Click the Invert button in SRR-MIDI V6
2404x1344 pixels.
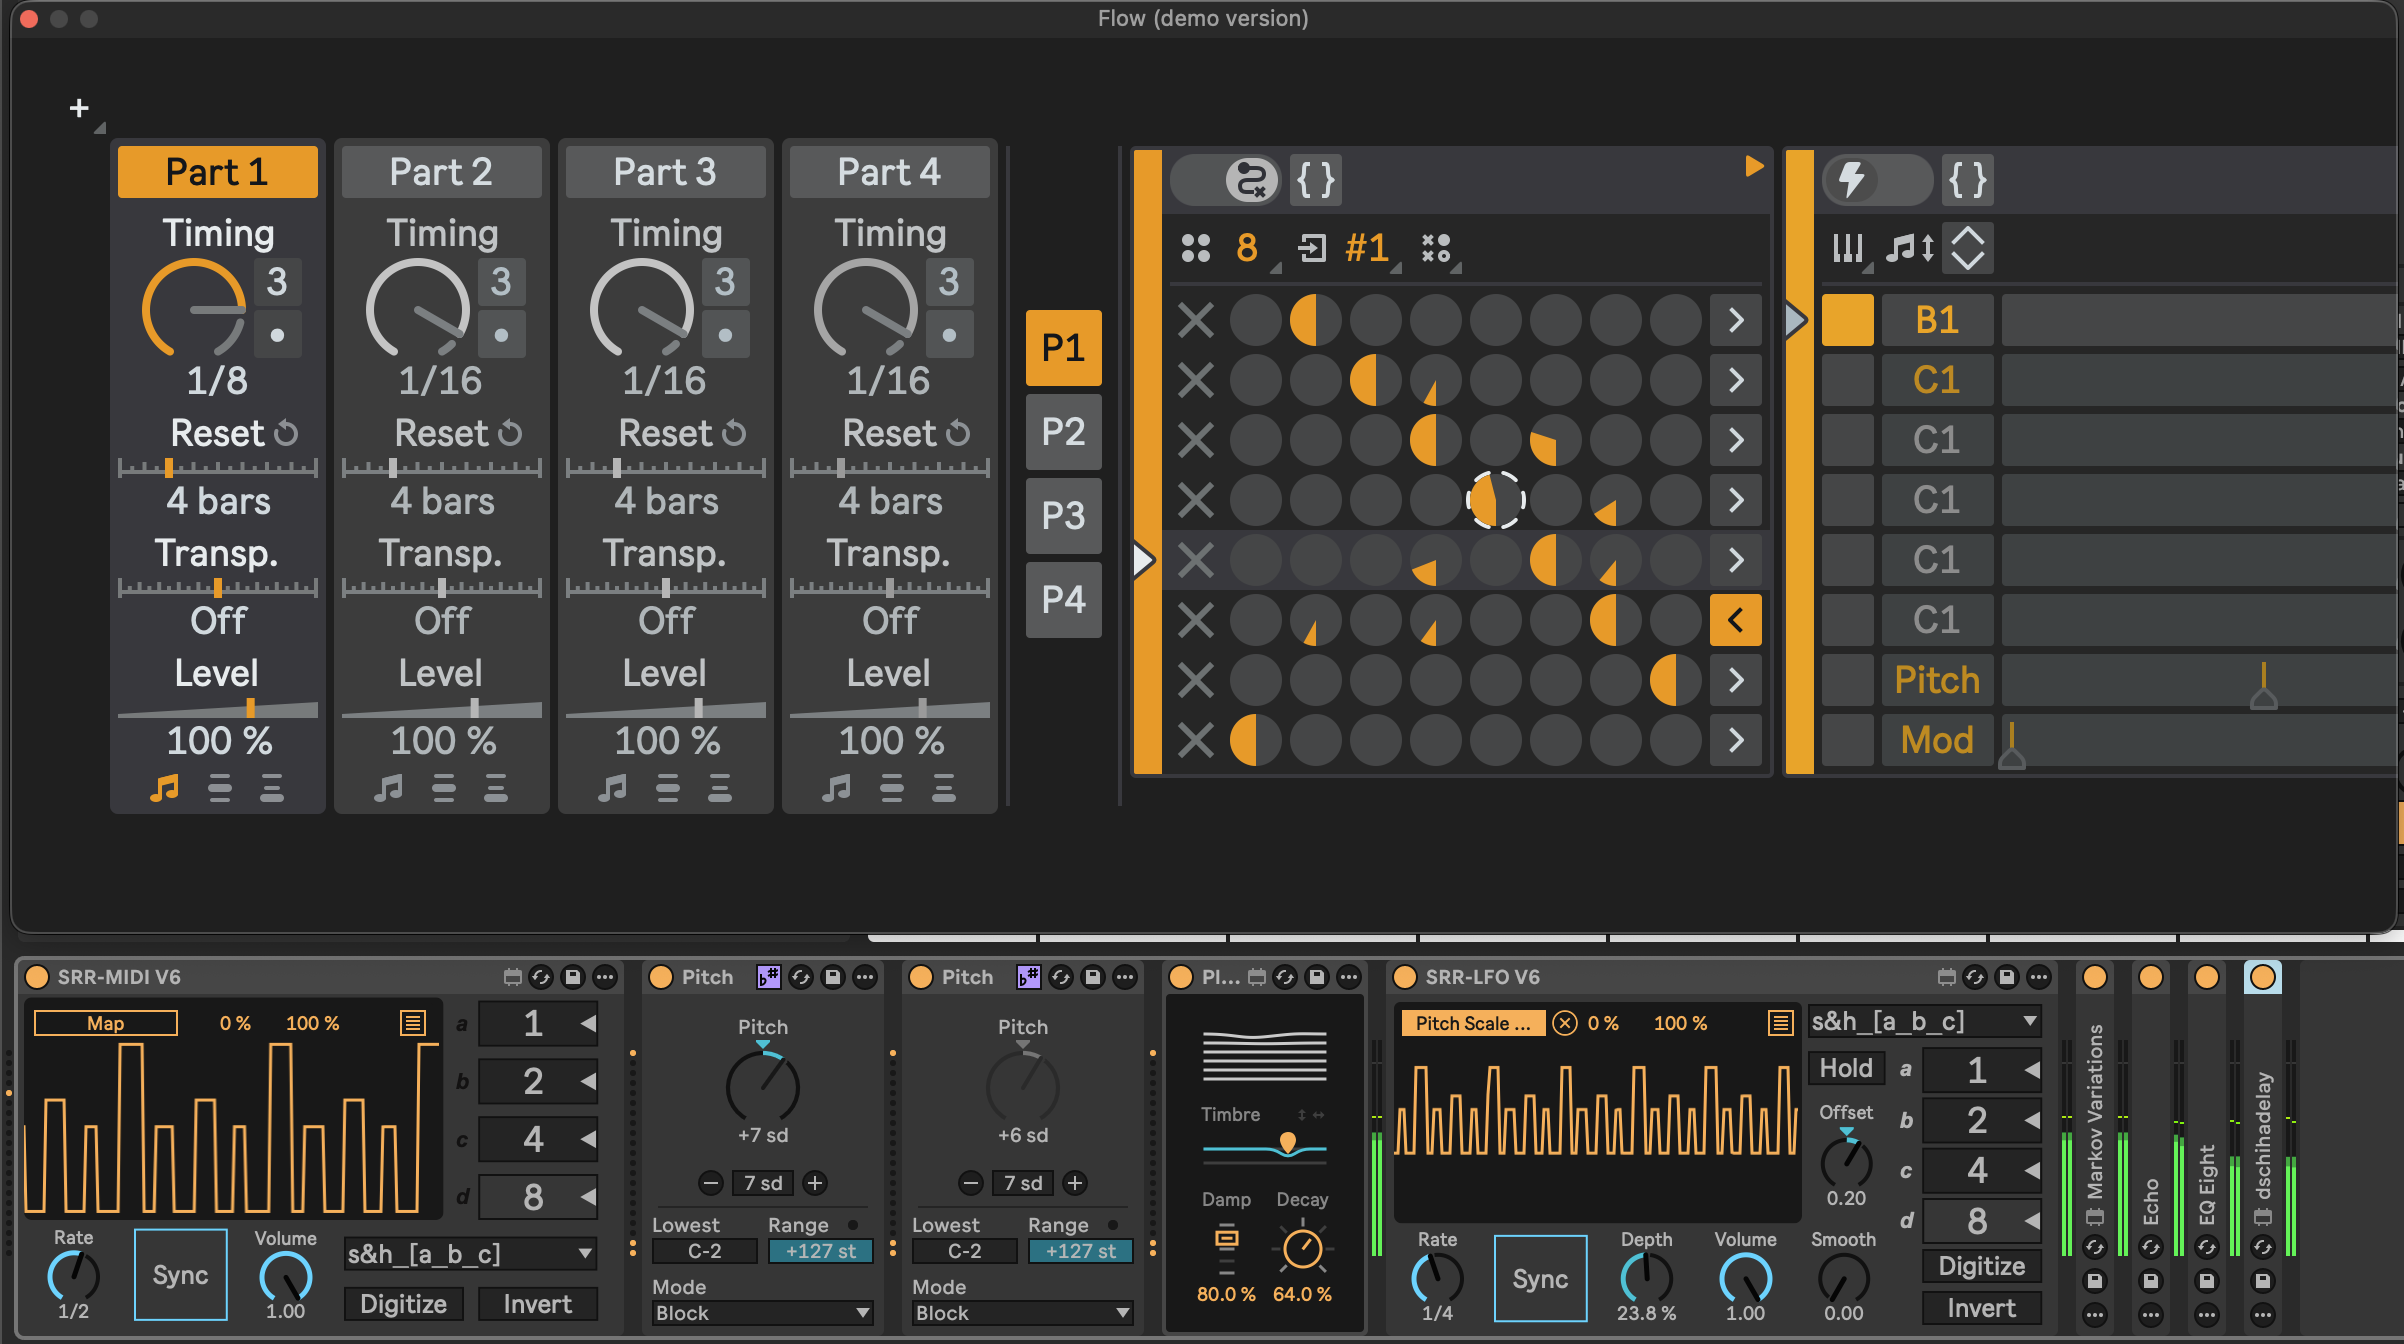(x=538, y=1304)
